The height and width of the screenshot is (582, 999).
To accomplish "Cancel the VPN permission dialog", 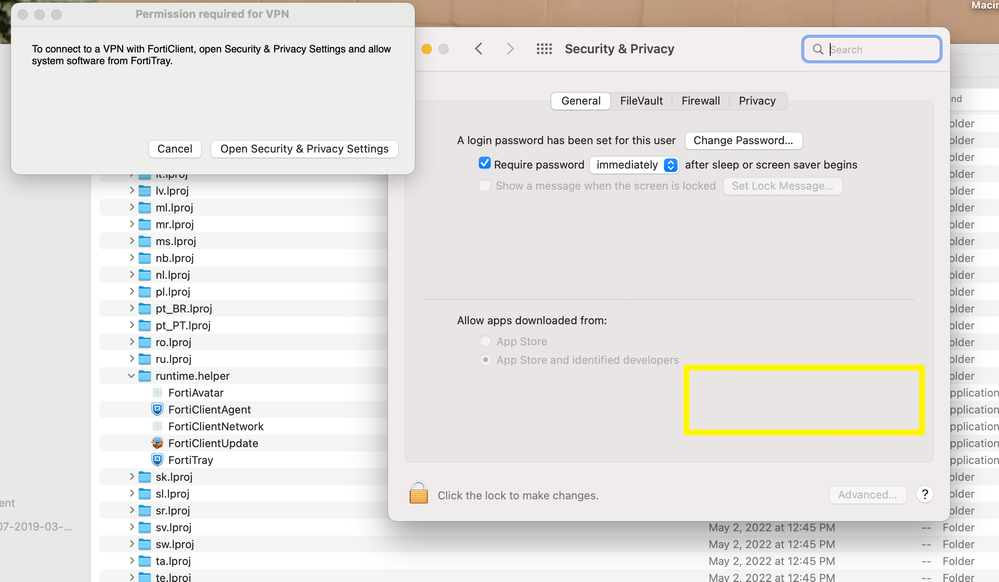I will click(x=175, y=149).
